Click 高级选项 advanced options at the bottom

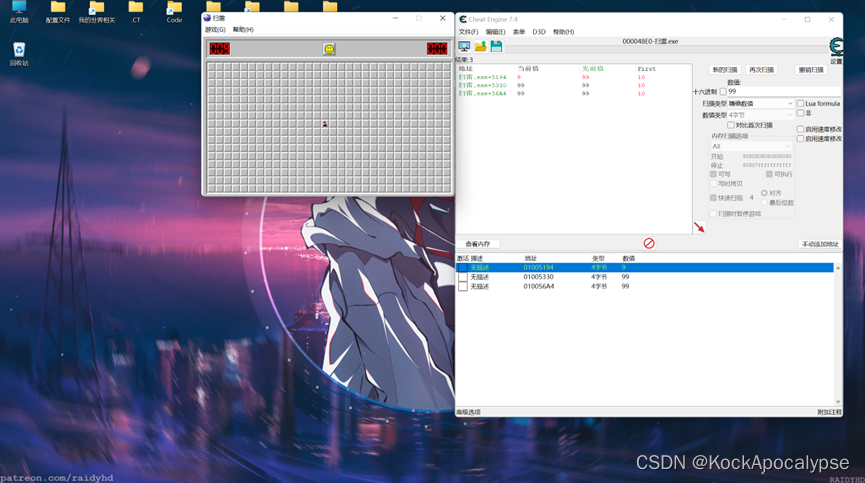pyautogui.click(x=468, y=412)
